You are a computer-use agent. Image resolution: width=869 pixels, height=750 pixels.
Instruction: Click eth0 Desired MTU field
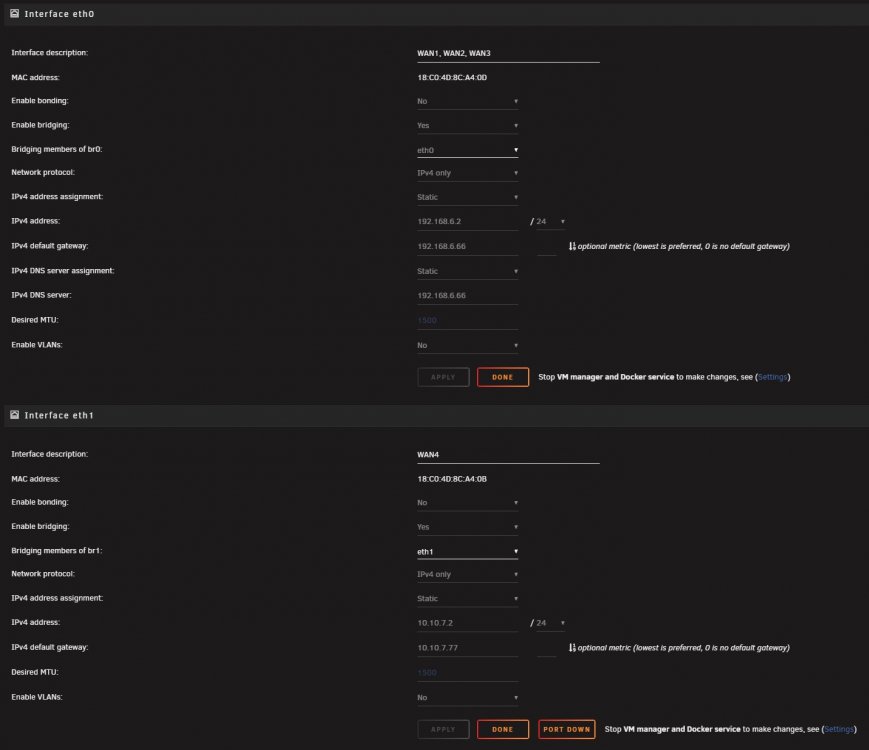click(467, 321)
